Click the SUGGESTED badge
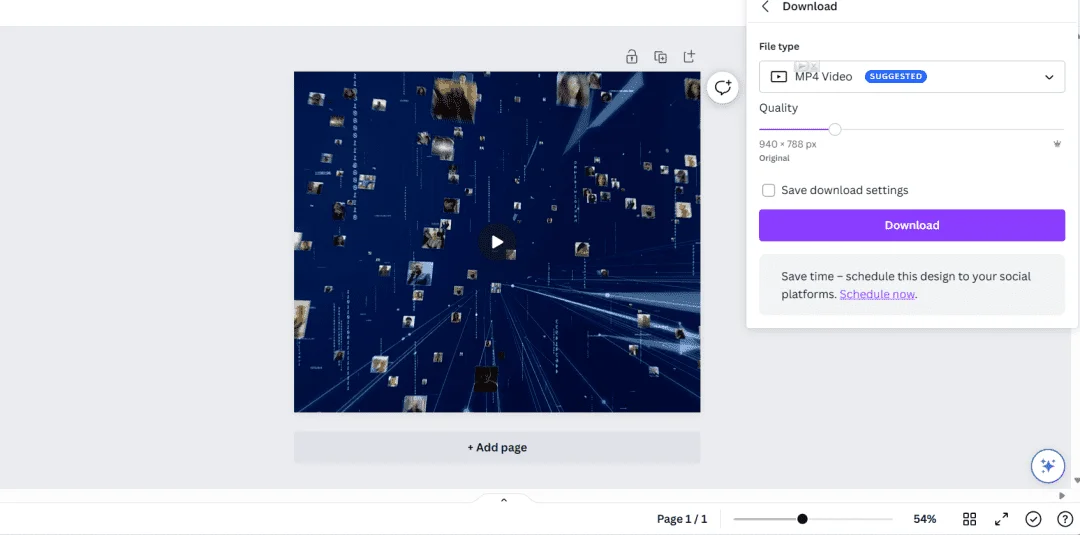This screenshot has height=535, width=1080. point(895,76)
